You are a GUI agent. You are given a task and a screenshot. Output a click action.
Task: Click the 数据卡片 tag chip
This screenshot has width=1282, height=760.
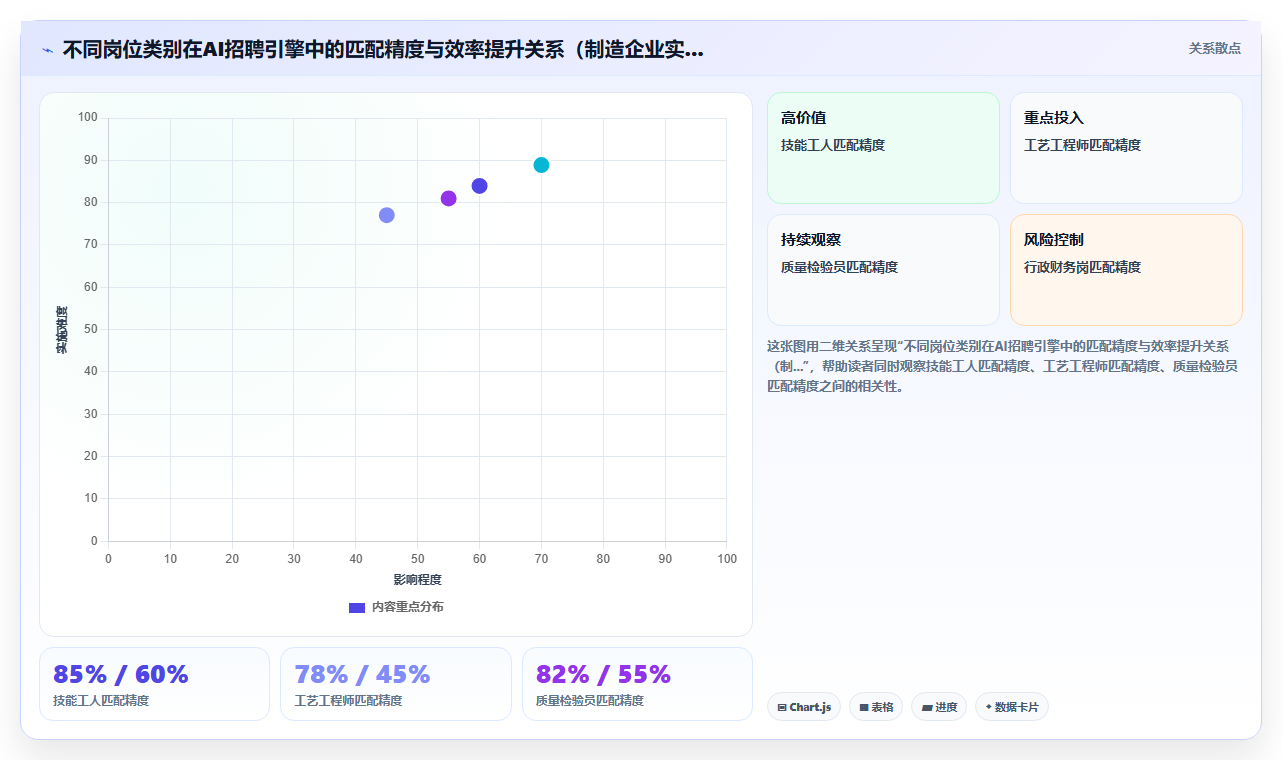pyautogui.click(x=1012, y=707)
